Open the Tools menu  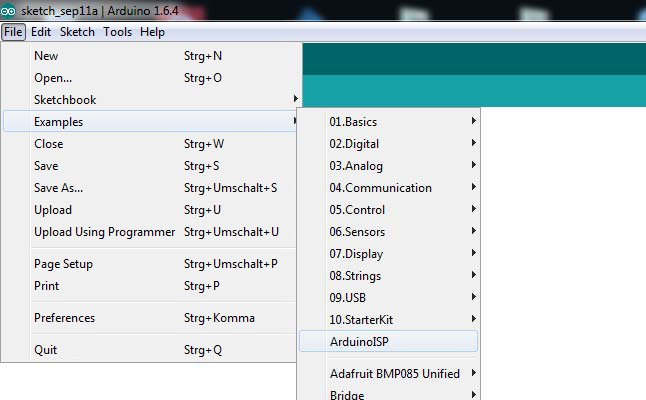click(x=117, y=32)
